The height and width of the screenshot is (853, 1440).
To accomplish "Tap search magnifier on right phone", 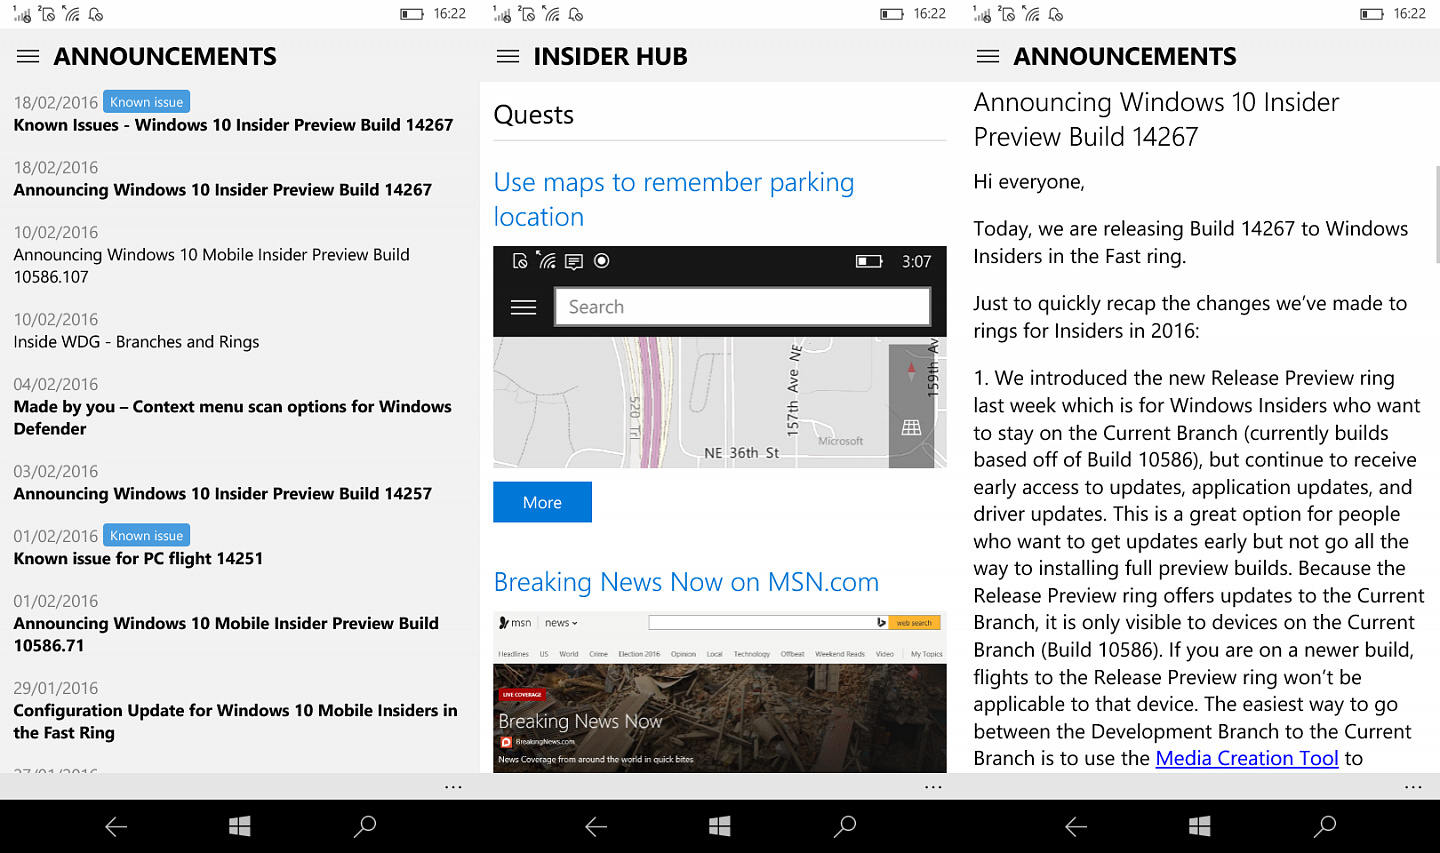I will click(1325, 826).
